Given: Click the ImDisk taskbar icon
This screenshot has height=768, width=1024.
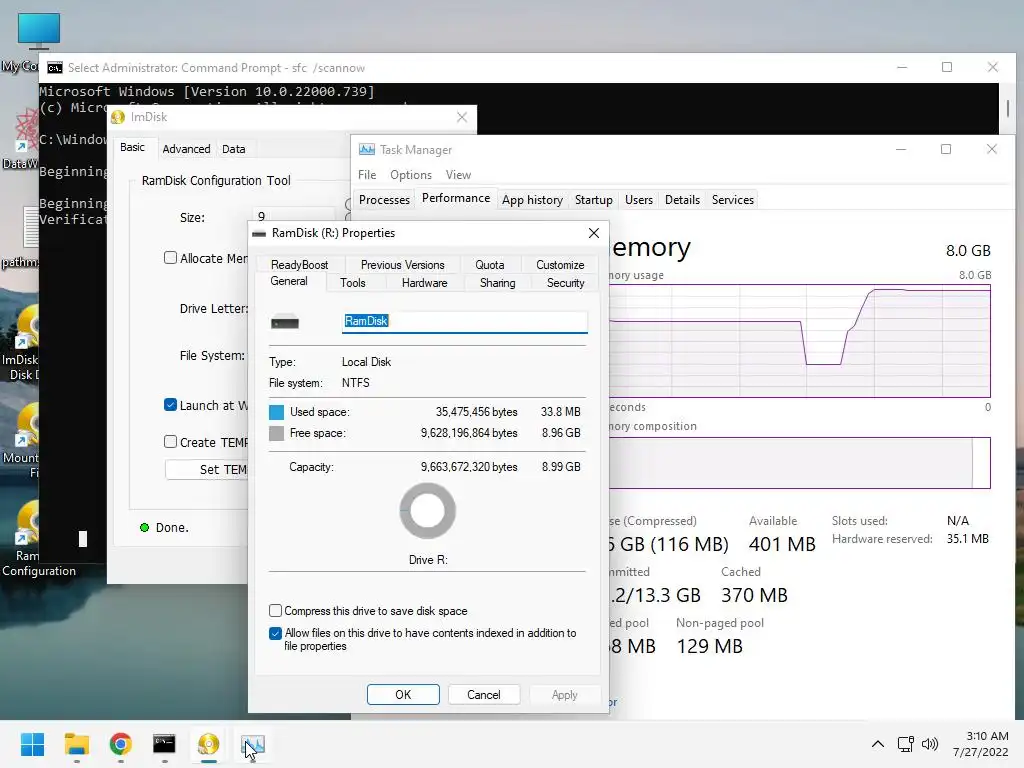Looking at the screenshot, I should (x=208, y=744).
